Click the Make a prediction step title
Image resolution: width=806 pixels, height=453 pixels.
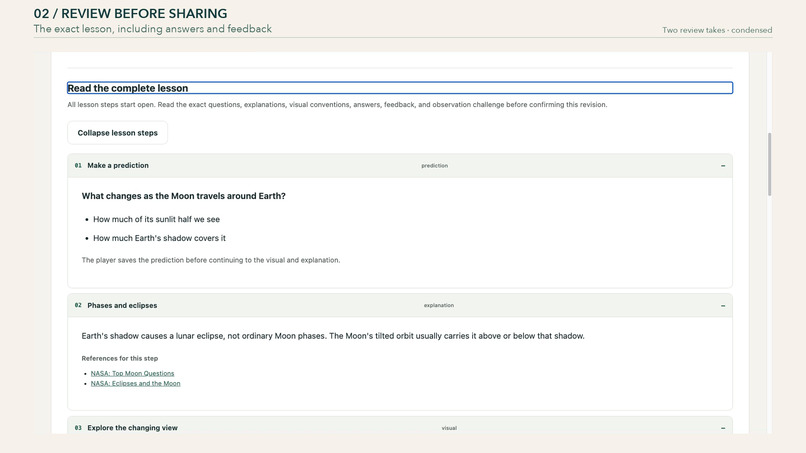tap(118, 166)
